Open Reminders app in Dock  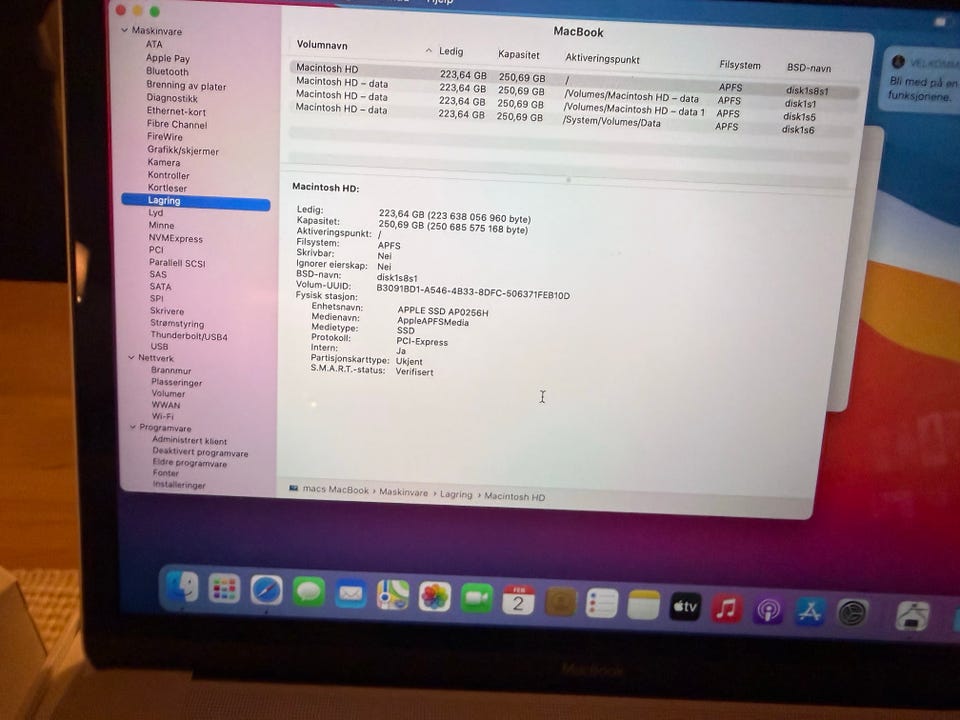pyautogui.click(x=602, y=604)
